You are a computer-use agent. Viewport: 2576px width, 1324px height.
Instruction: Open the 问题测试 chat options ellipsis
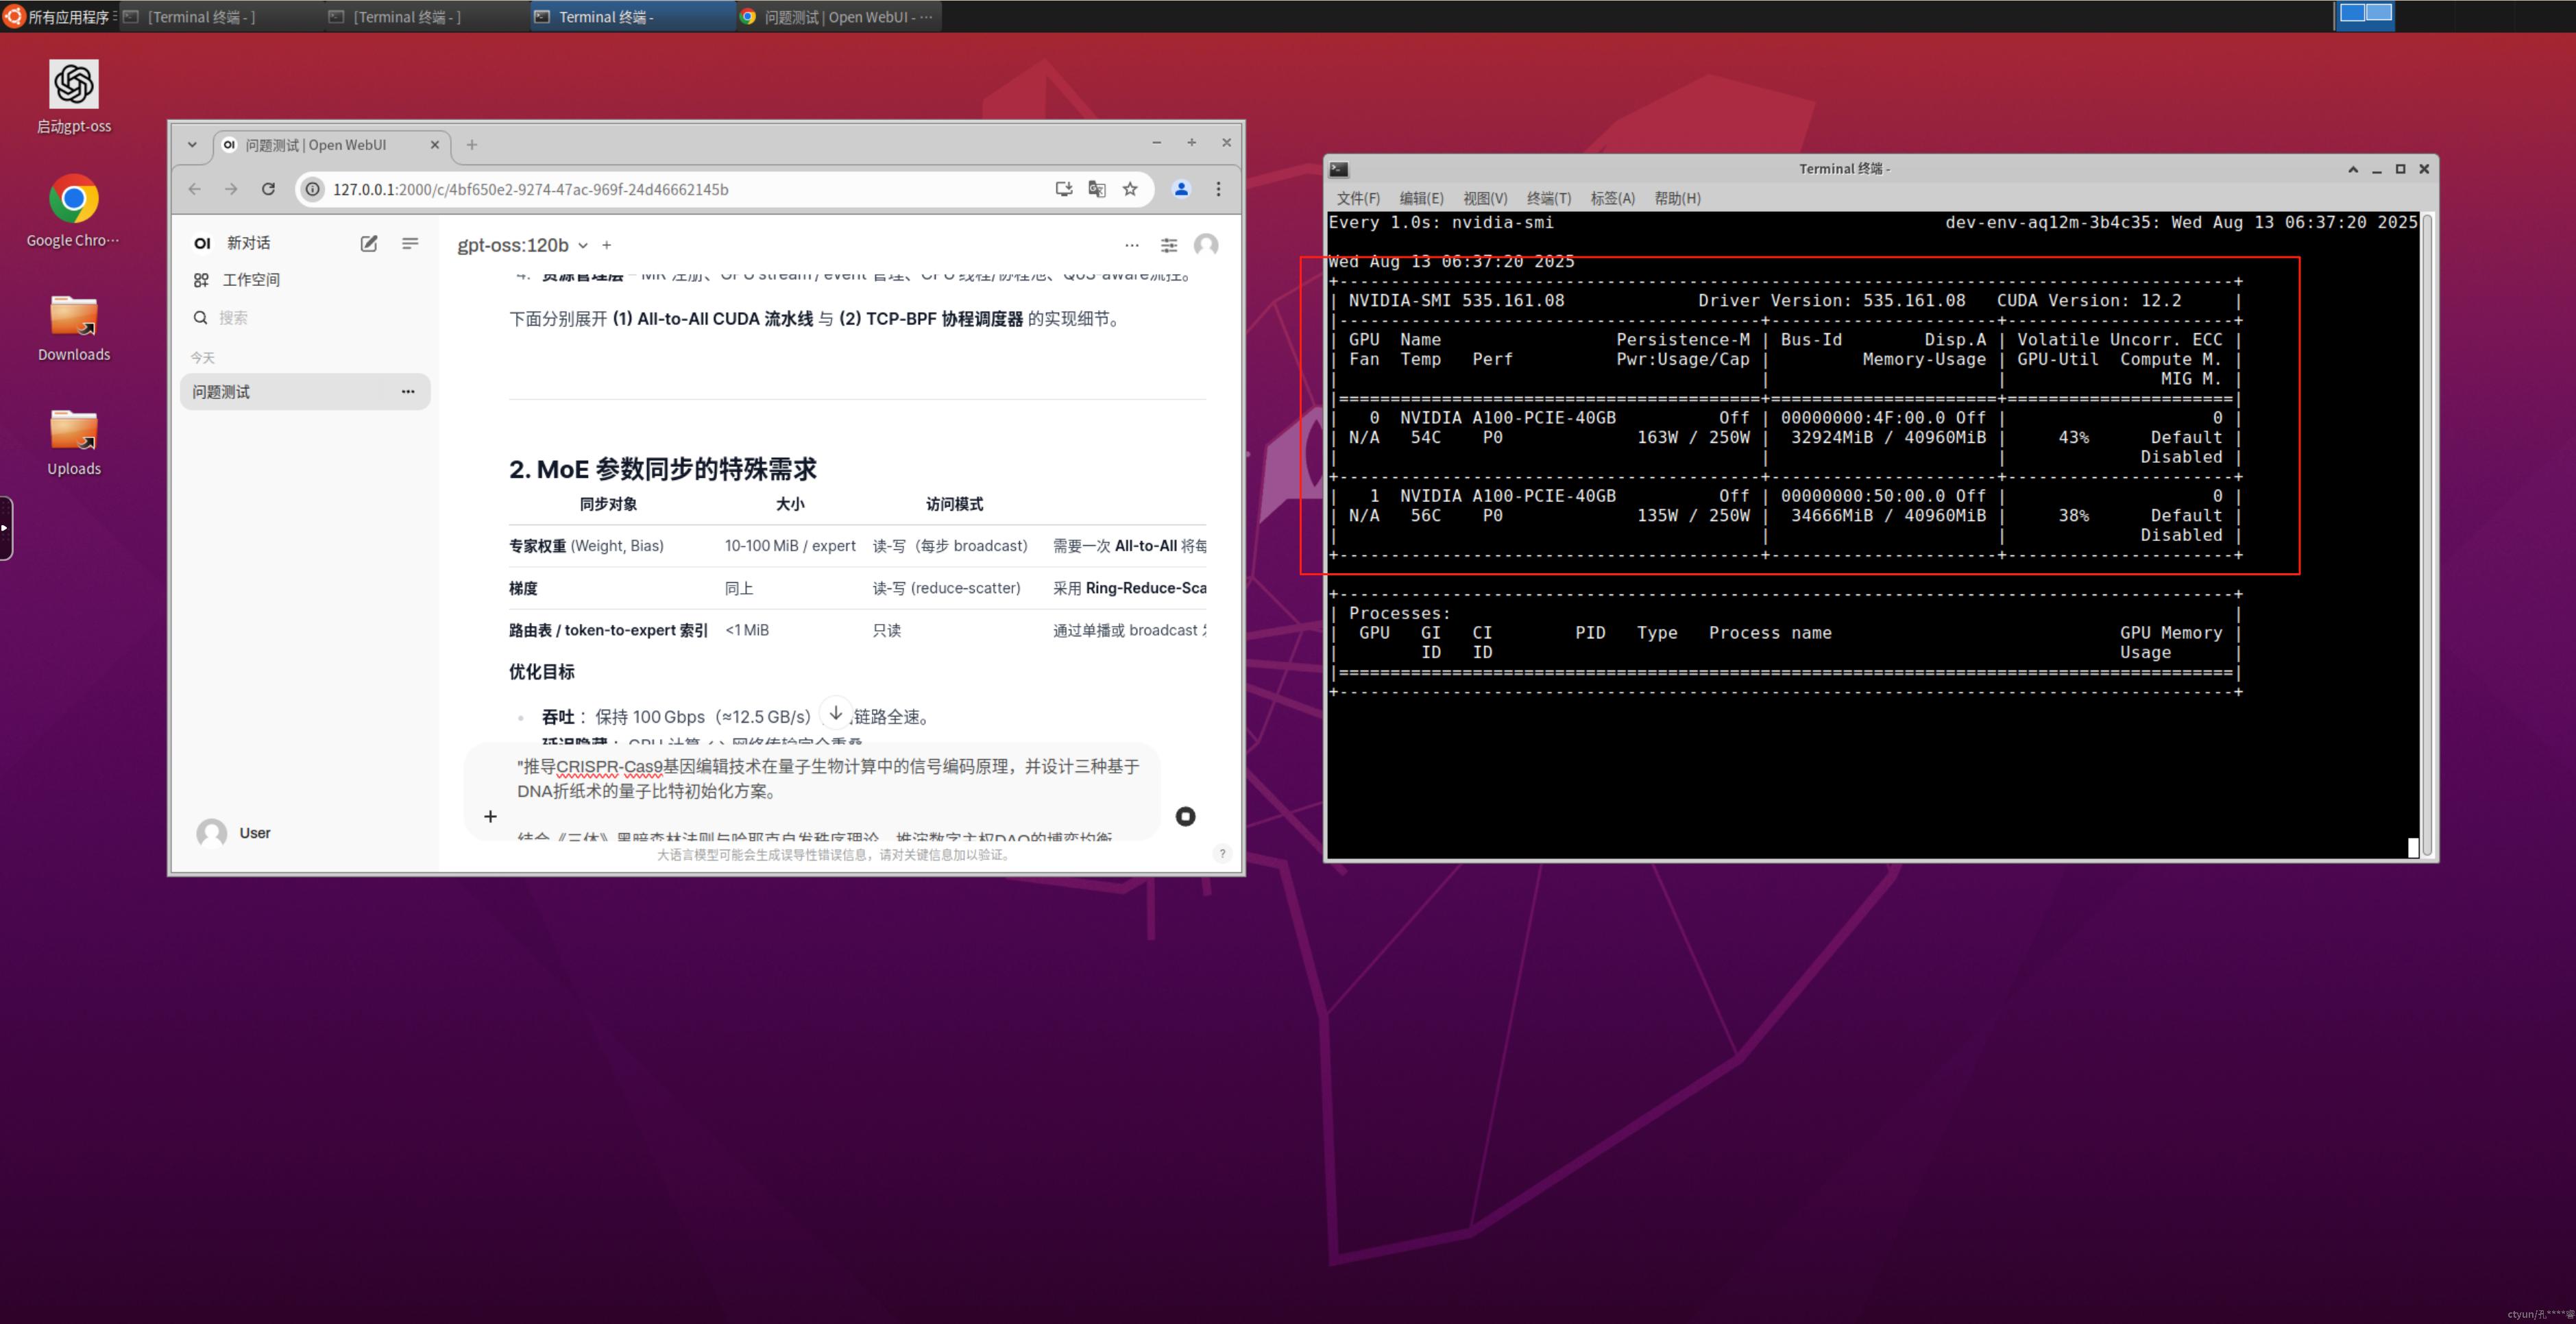pyautogui.click(x=408, y=392)
